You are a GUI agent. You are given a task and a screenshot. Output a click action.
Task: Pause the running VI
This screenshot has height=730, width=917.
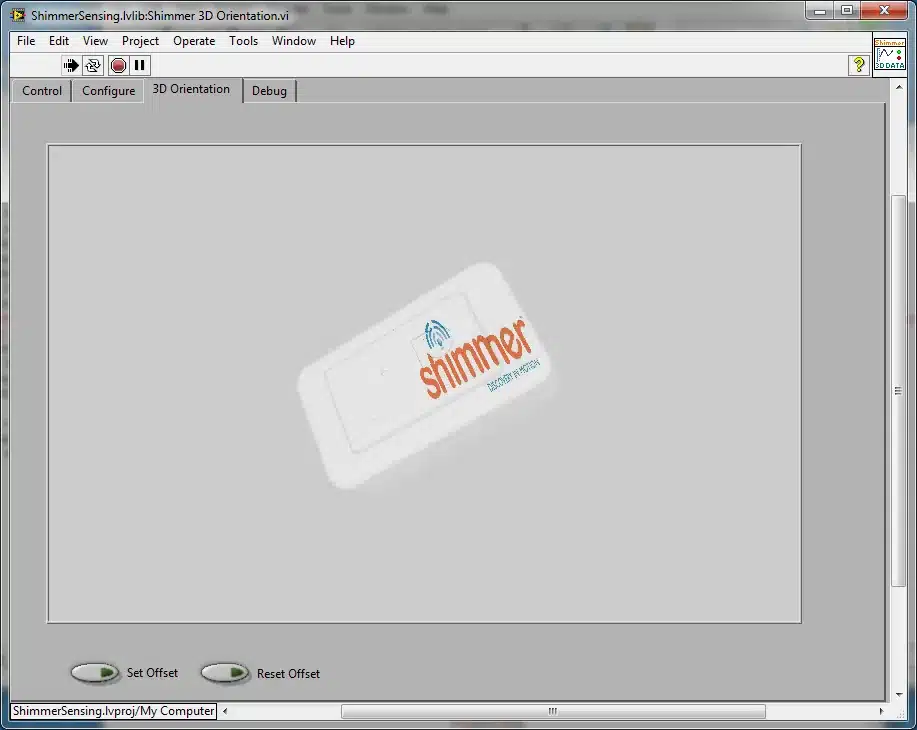click(140, 66)
